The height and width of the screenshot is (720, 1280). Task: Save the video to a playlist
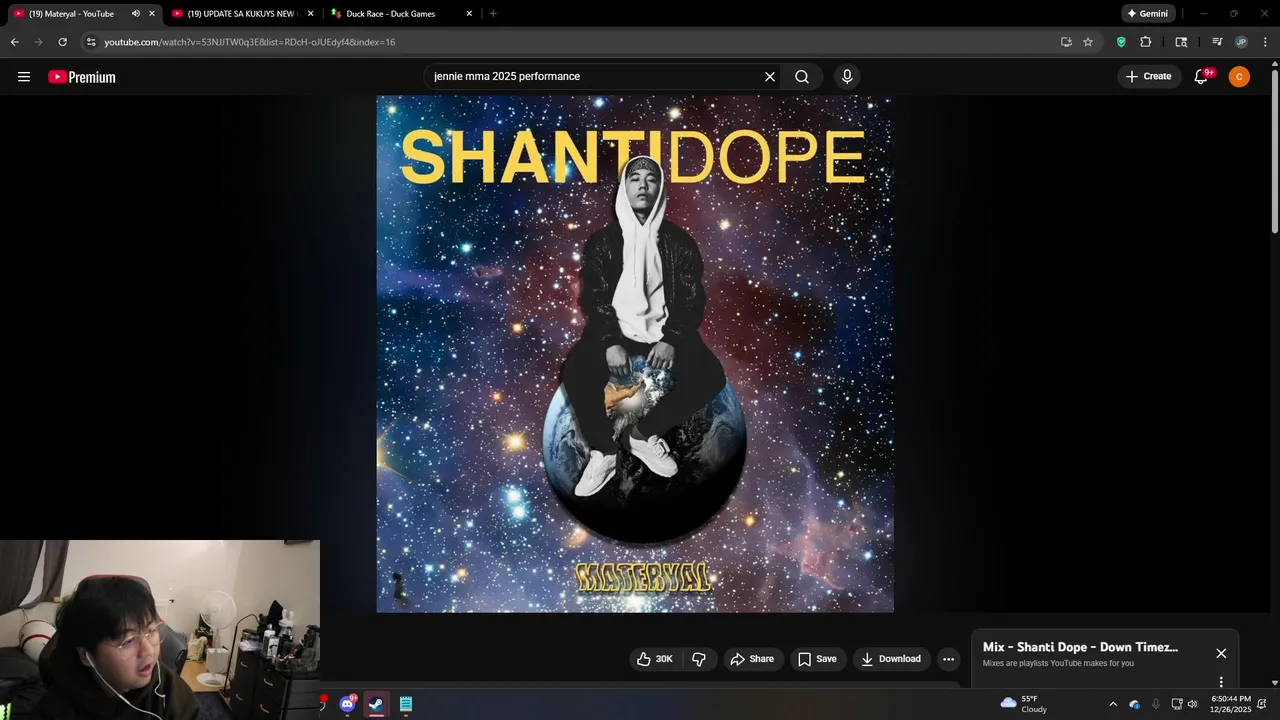point(817,659)
